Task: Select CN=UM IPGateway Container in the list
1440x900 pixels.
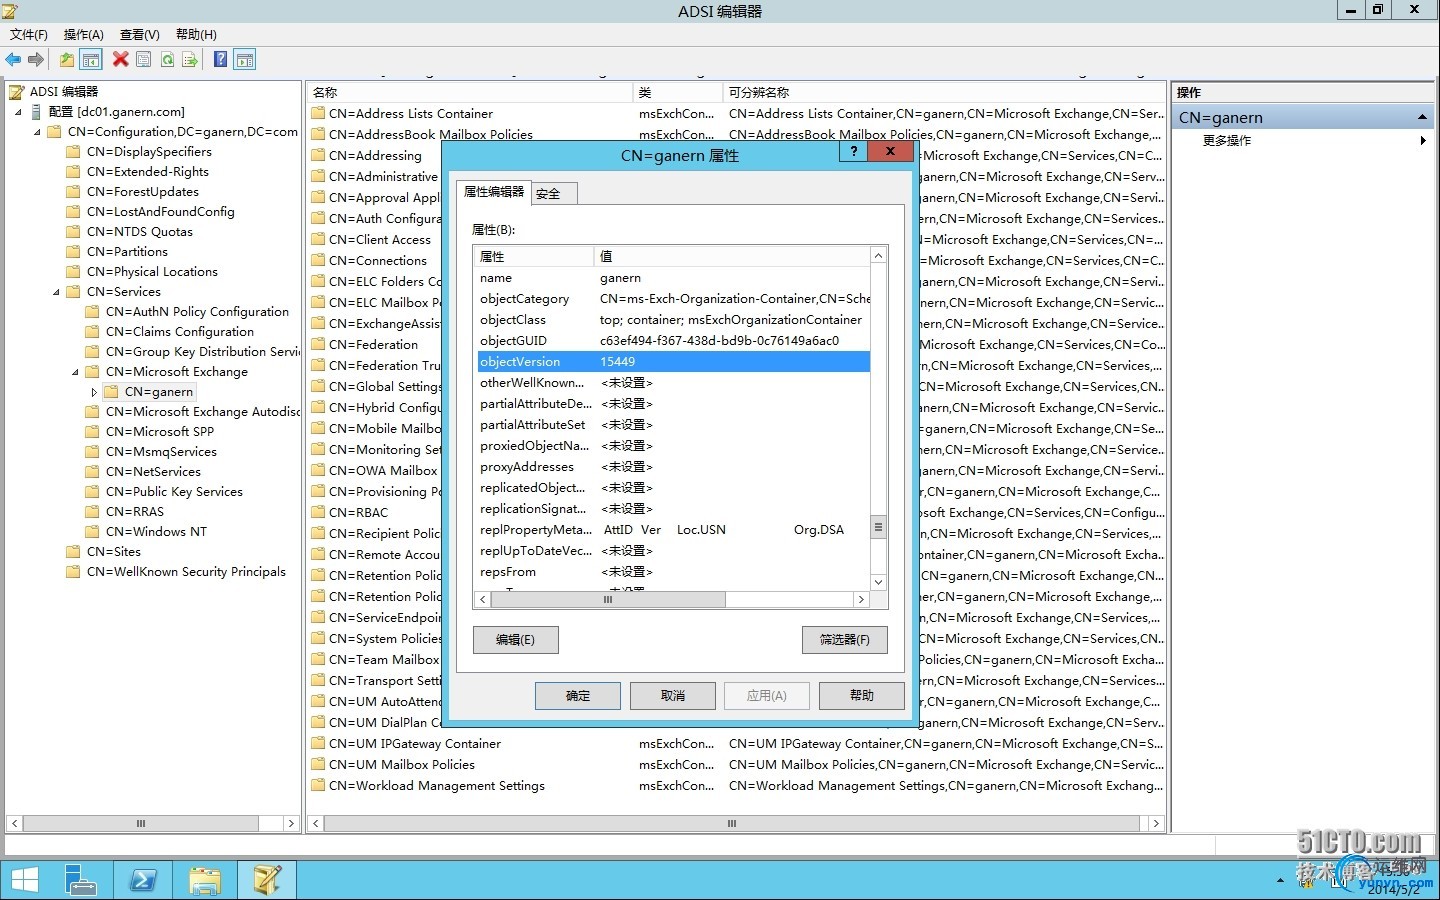Action: click(x=414, y=744)
